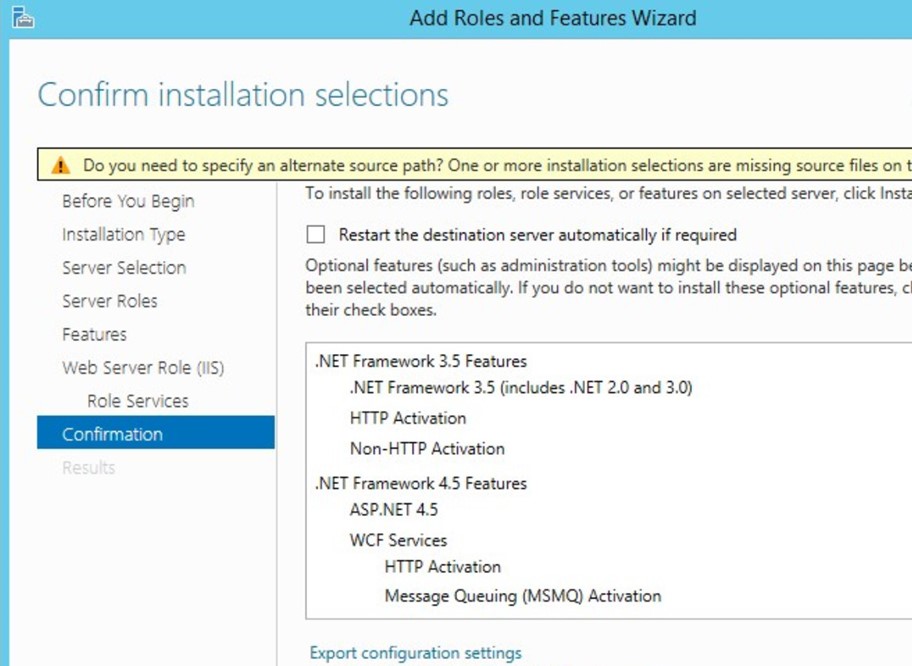Switch to the Server Roles step

[109, 301]
